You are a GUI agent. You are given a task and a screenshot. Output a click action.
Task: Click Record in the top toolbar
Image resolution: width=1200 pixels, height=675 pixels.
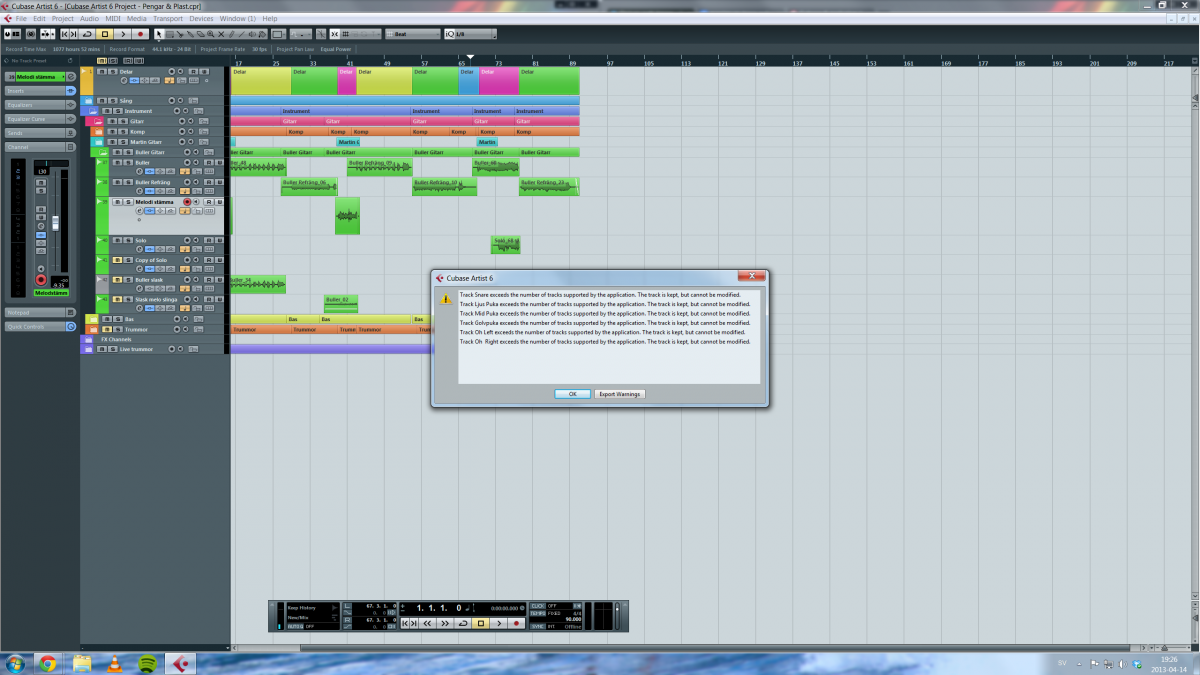click(141, 34)
